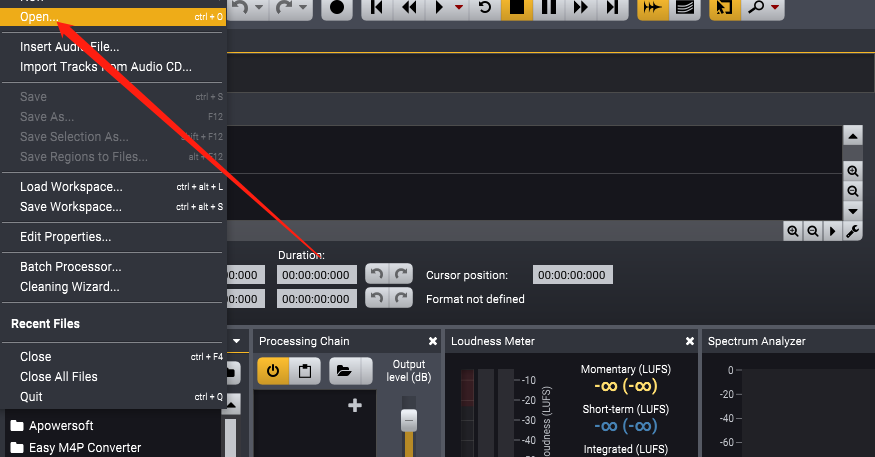Click the Momentary (LUFS) label
The image size is (875, 457).
[x=626, y=369]
